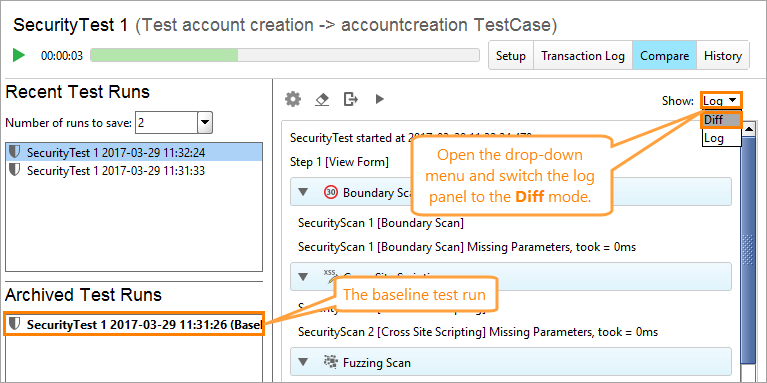The image size is (767, 383).
Task: Click the Boundary Scan 30 icon
Action: point(331,192)
